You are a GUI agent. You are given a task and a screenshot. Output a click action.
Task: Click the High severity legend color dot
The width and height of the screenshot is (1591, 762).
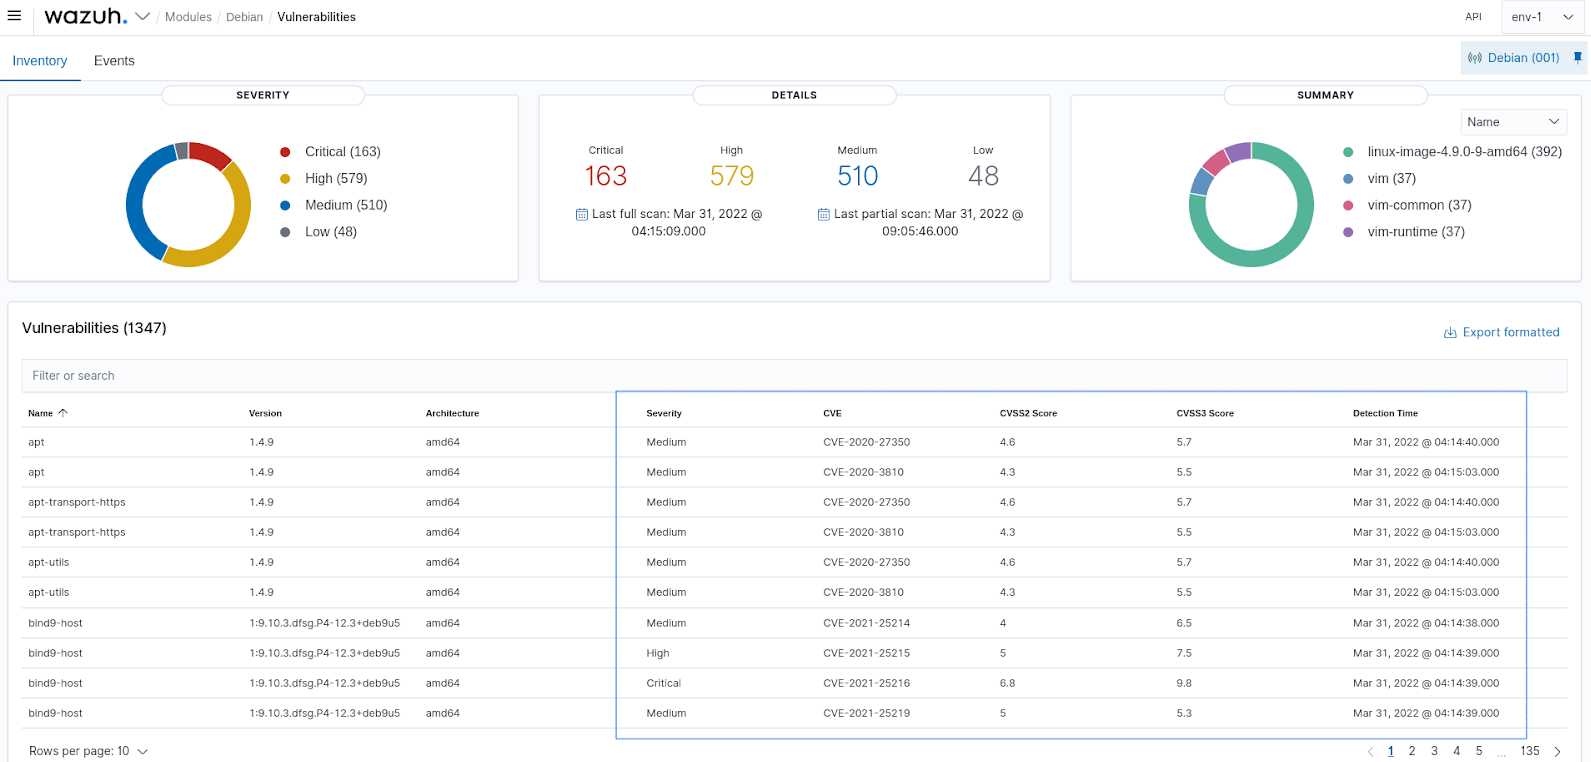point(285,179)
